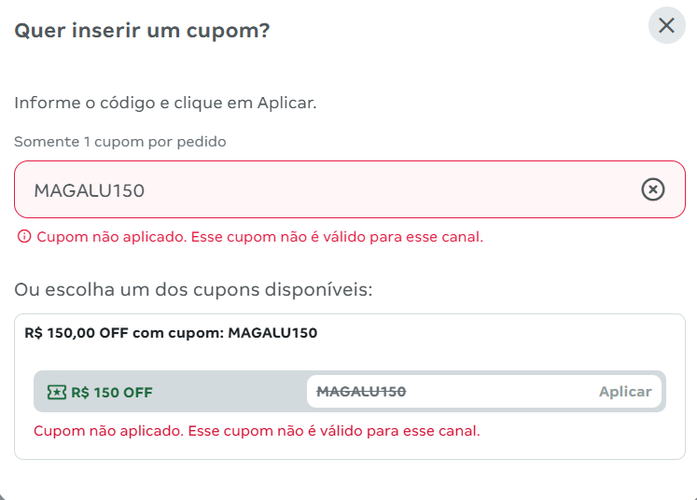Click the heading Quer inserir um cupom?

pos(142,31)
